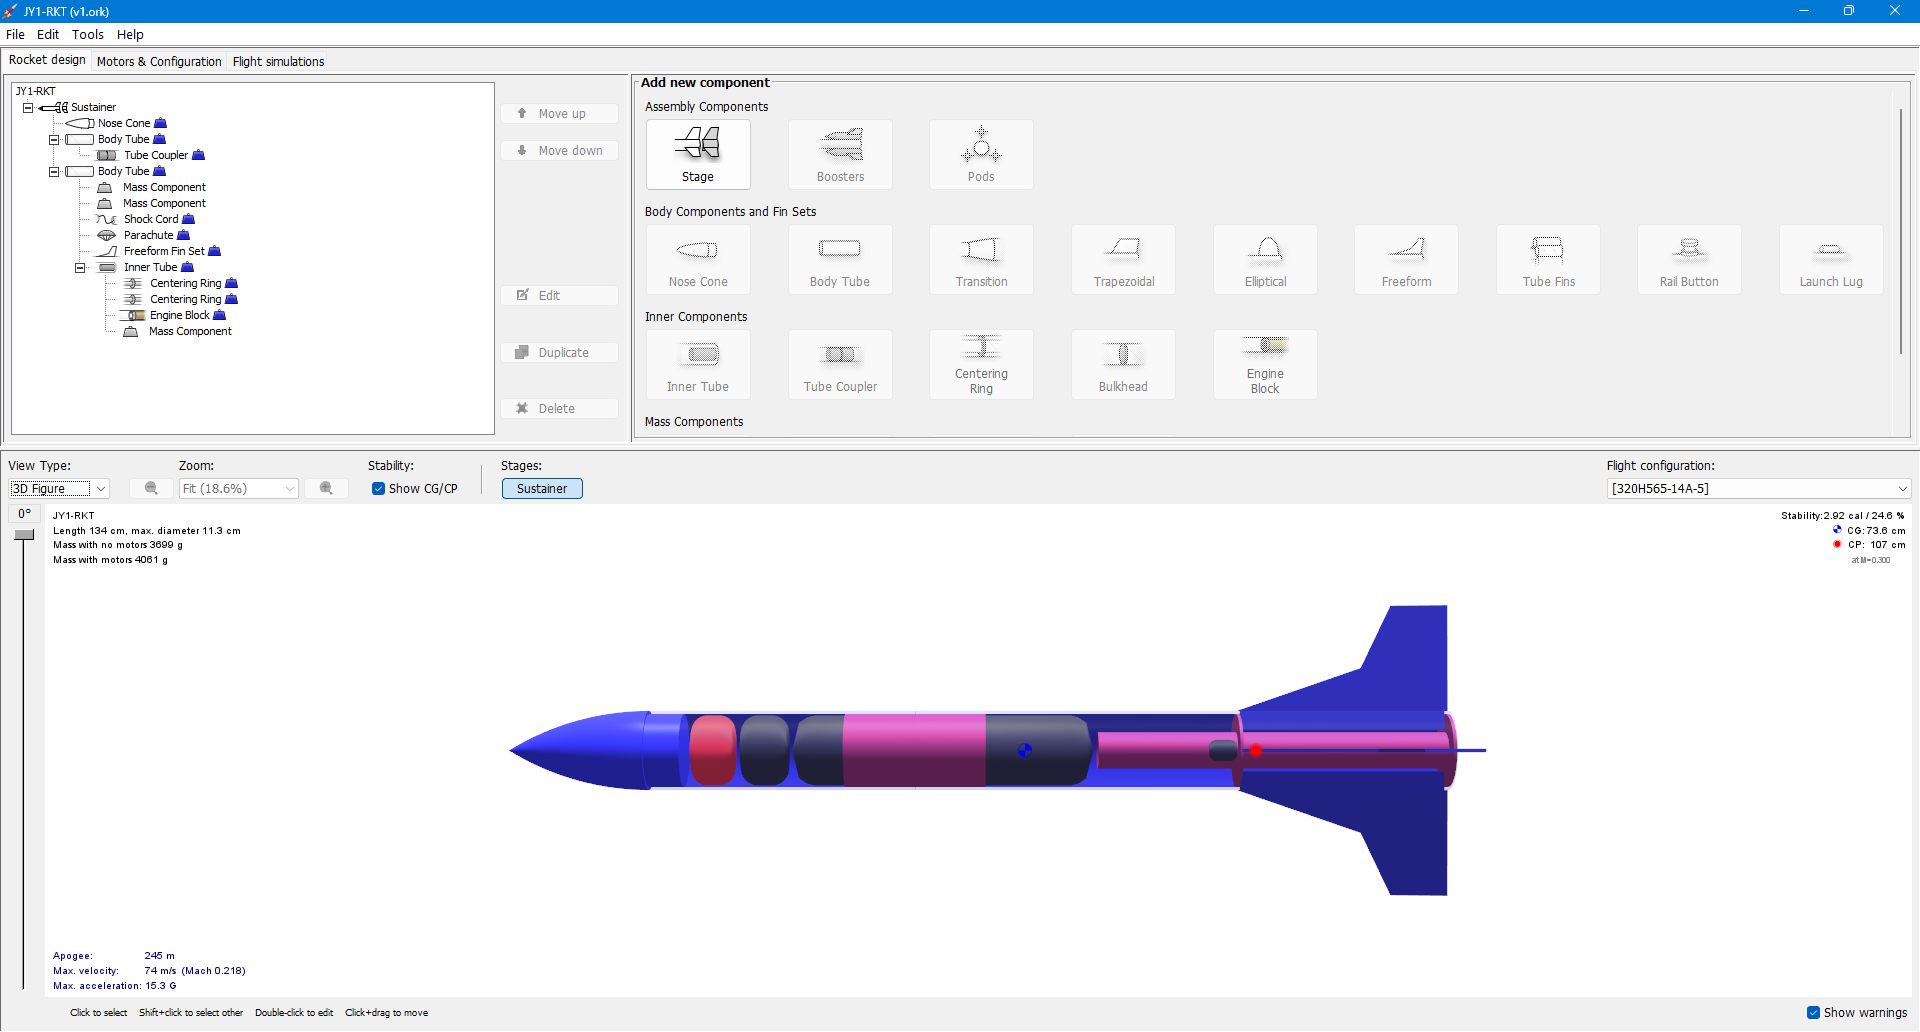Toggle the Sustainer stage button
Image resolution: width=1920 pixels, height=1032 pixels.
pyautogui.click(x=542, y=489)
